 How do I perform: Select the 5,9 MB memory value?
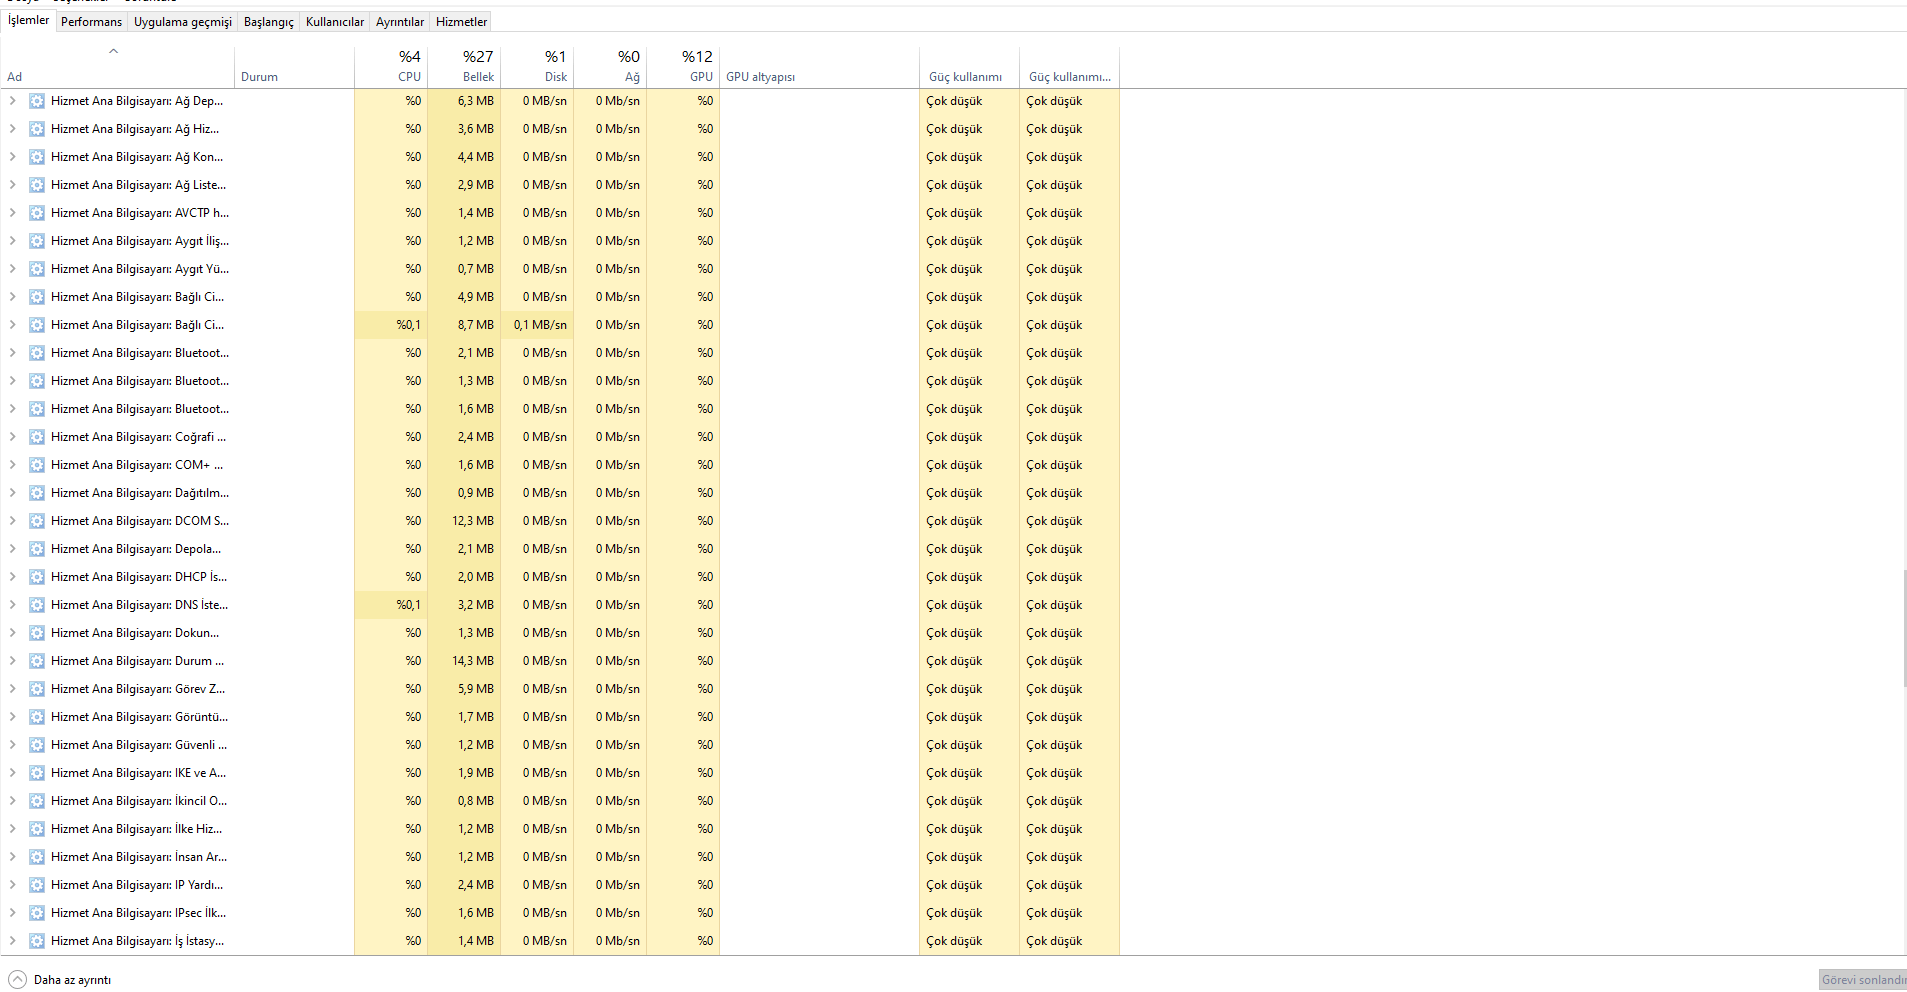pos(476,689)
